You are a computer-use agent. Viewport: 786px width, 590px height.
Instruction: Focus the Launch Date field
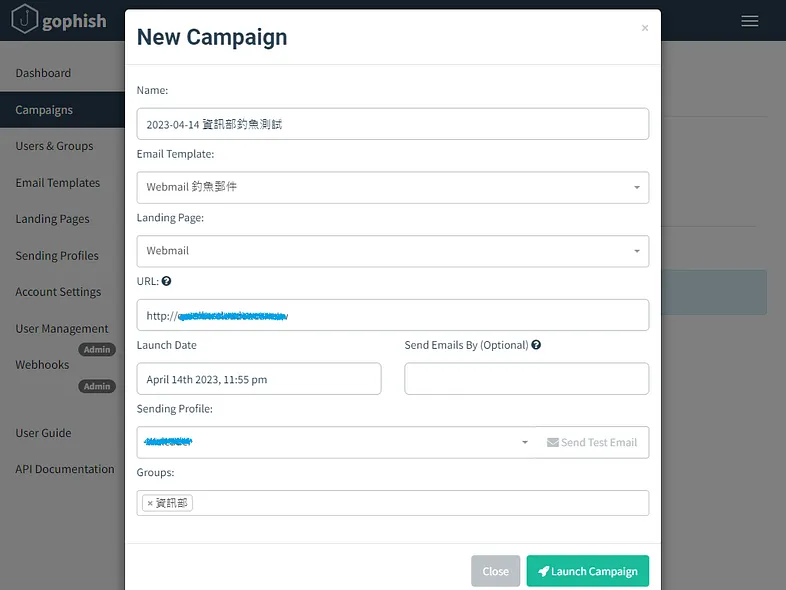click(258, 379)
